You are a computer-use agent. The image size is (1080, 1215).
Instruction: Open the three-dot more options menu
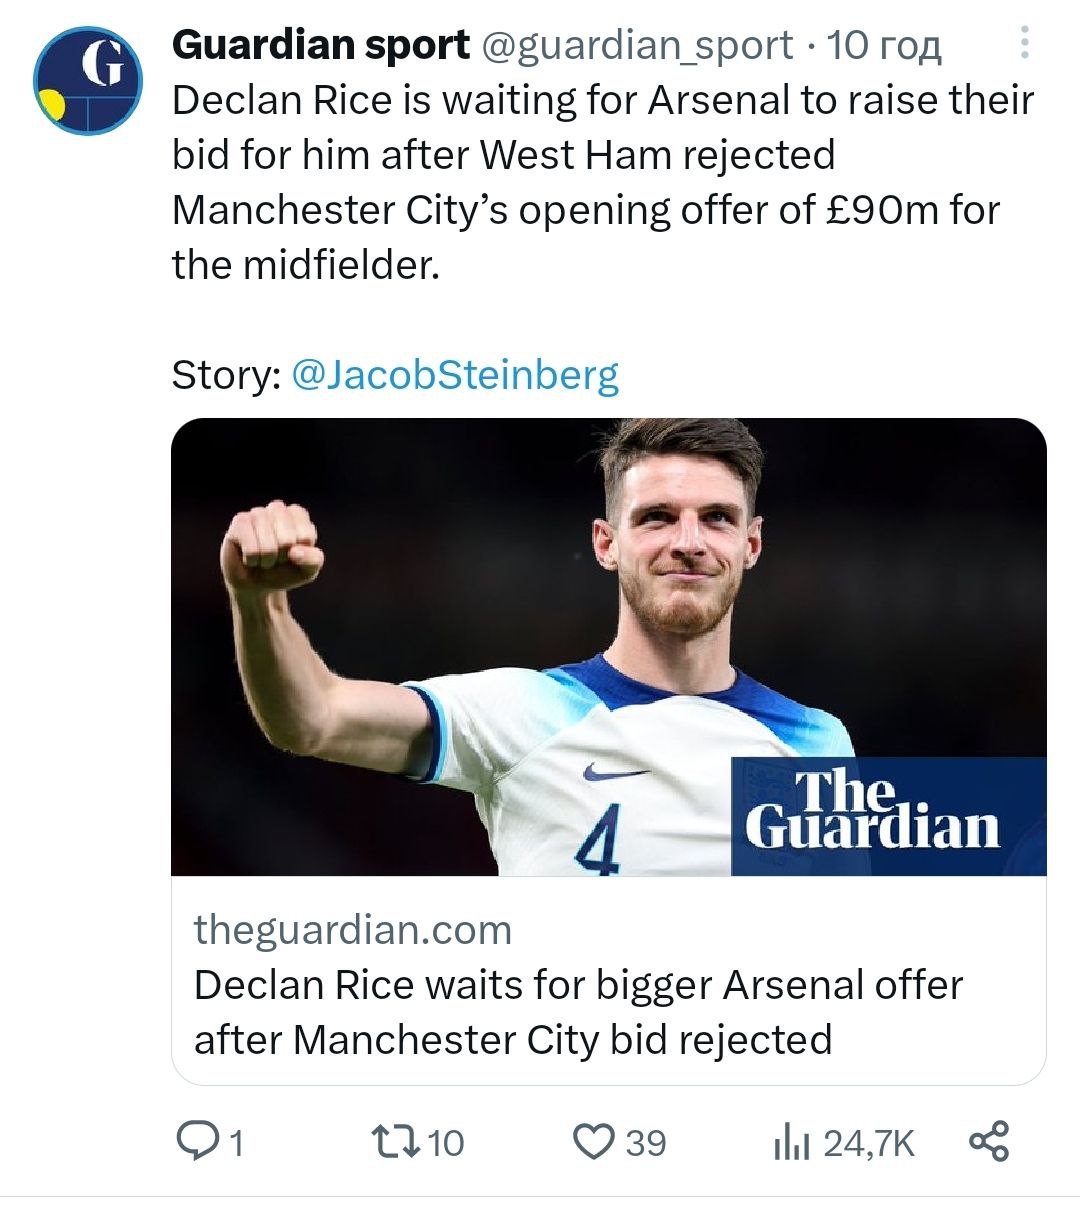[x=1024, y=43]
